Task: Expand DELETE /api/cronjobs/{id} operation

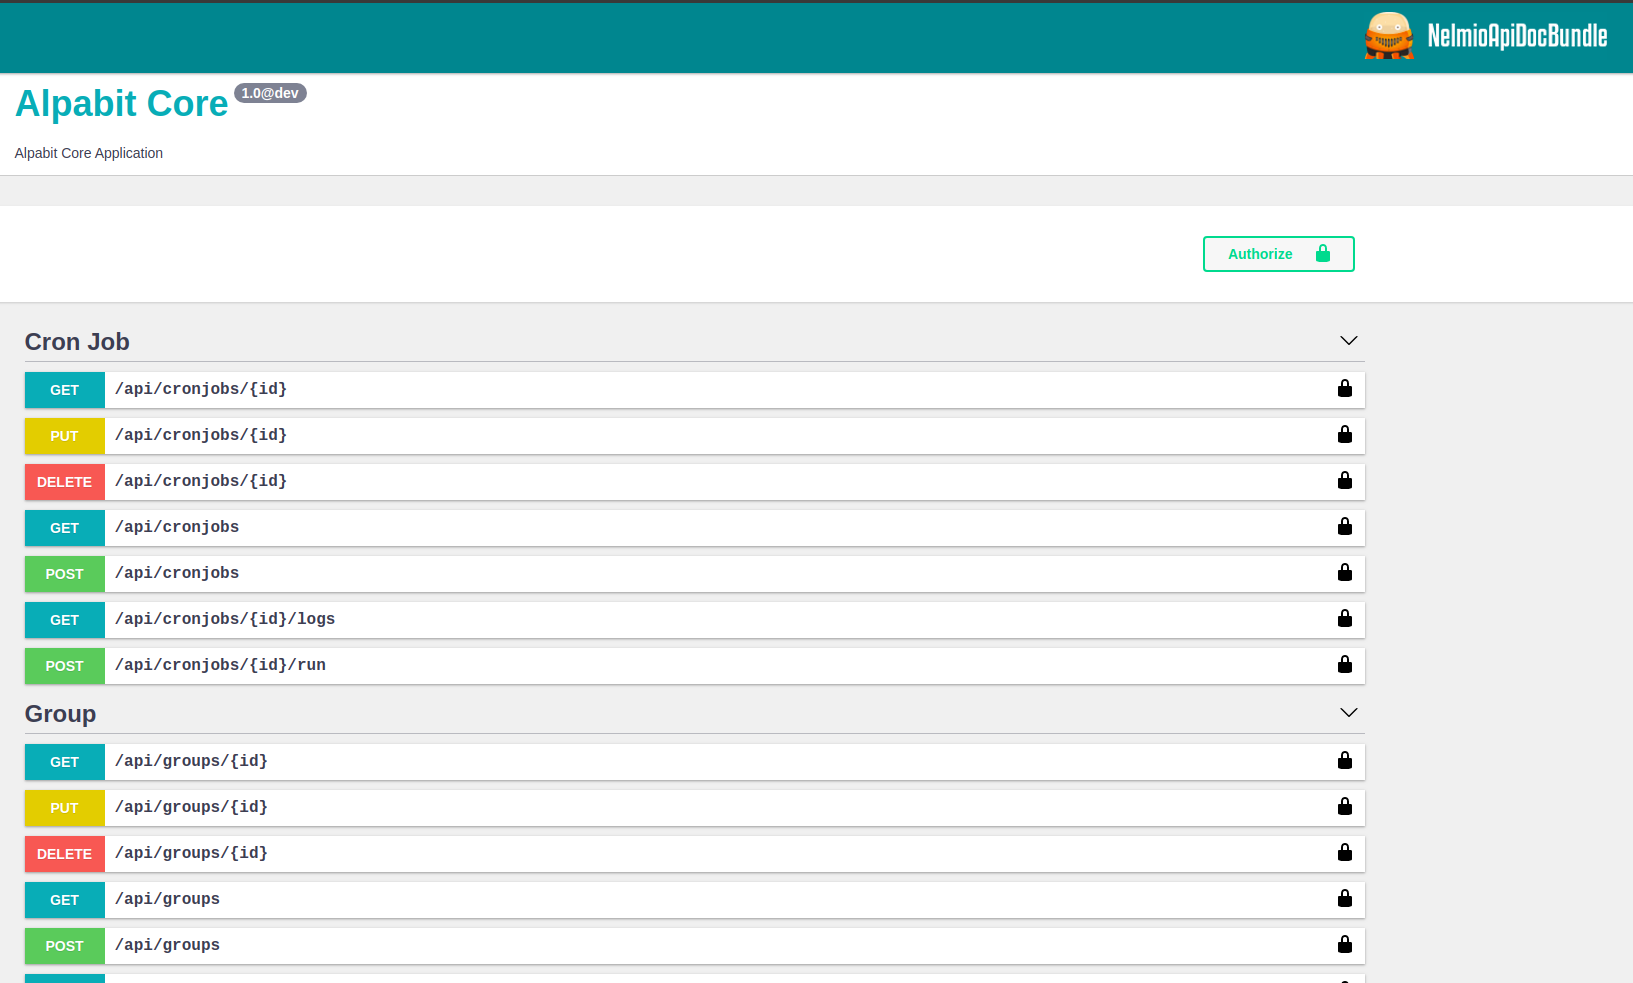Action: pyautogui.click(x=695, y=482)
